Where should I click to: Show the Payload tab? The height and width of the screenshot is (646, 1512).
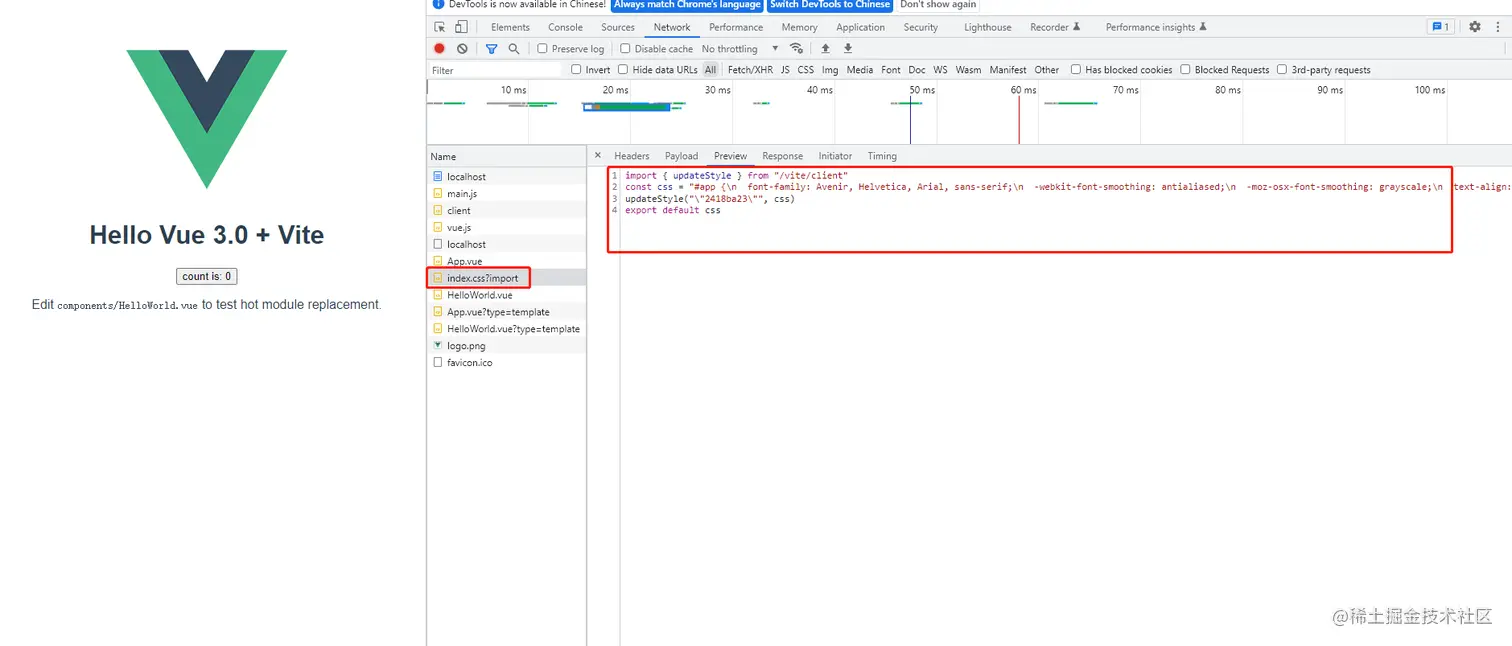pos(681,155)
